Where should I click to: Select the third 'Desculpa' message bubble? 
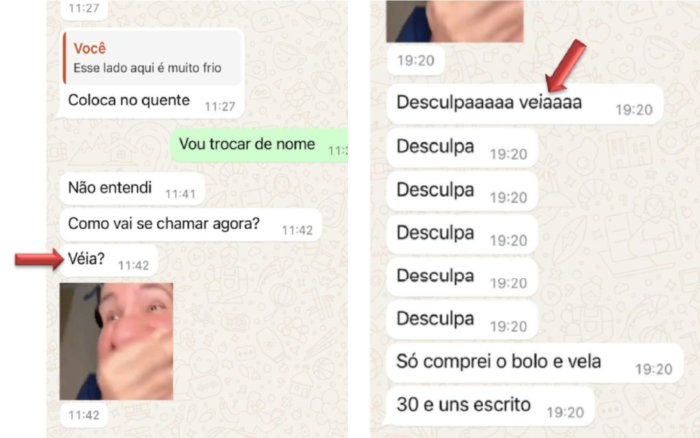click(x=462, y=234)
